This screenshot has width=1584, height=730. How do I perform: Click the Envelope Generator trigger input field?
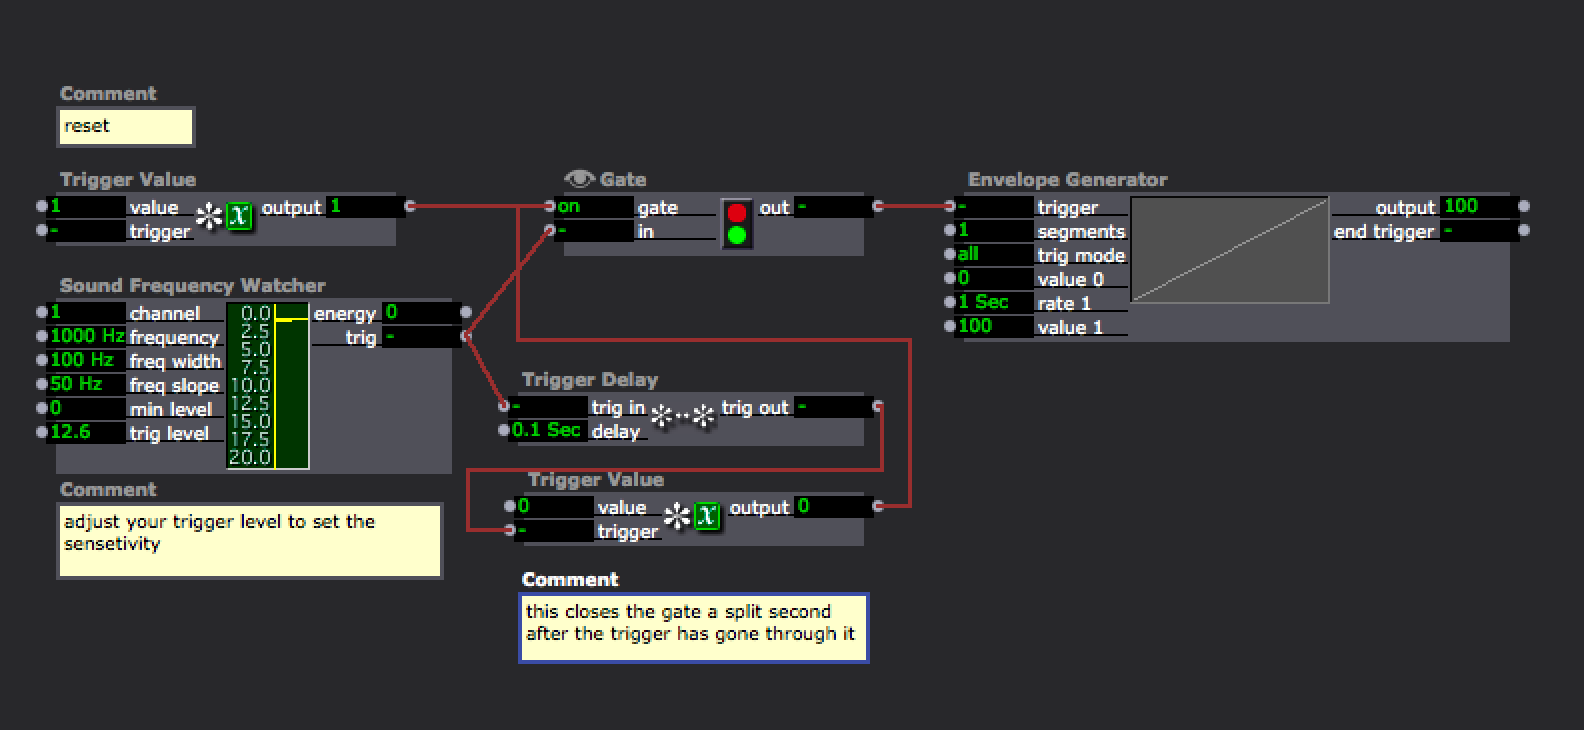point(995,207)
